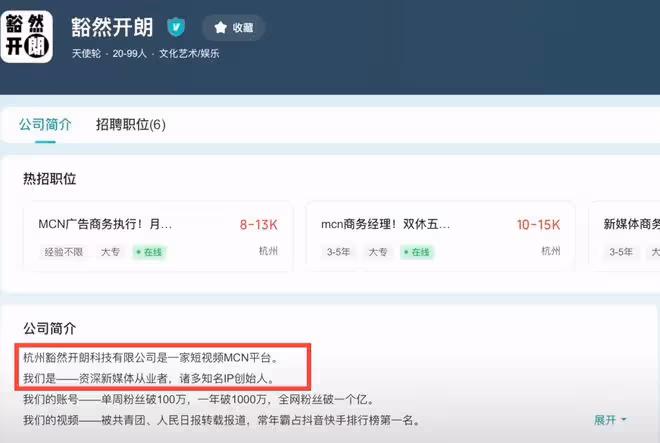Viewport: 660px width, 443px height.
Task: Click the line 我们是——资深新媒体从业者
Action: (x=149, y=378)
